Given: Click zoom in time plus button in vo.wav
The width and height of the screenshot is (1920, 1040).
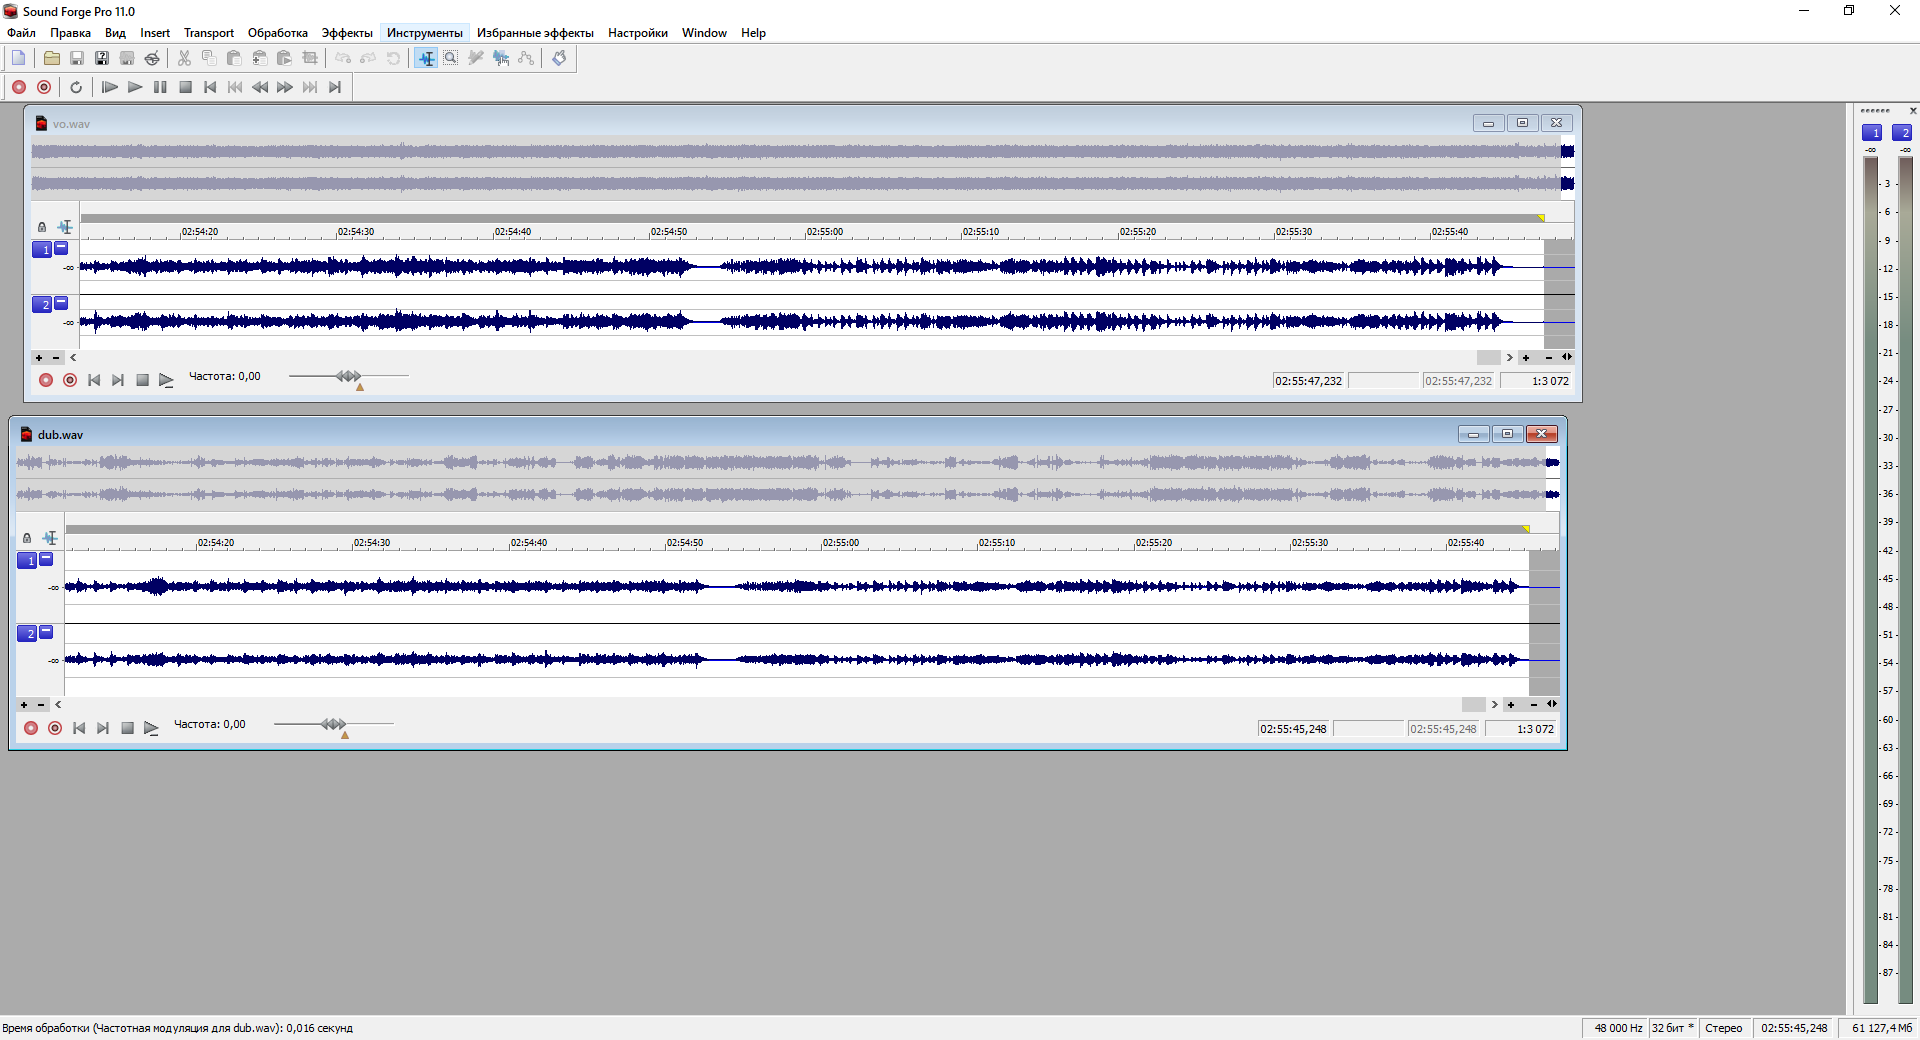Looking at the screenshot, I should click(1526, 357).
